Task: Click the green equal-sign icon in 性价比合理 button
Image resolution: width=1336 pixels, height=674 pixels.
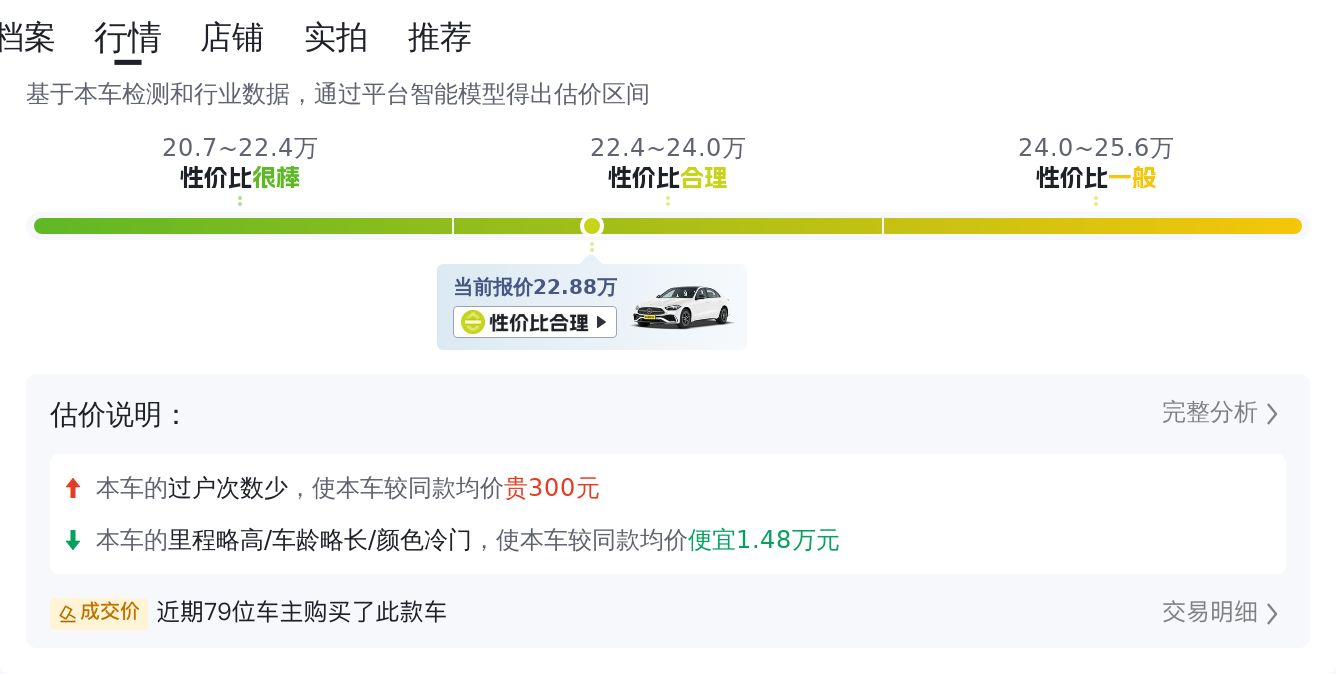Action: (473, 322)
